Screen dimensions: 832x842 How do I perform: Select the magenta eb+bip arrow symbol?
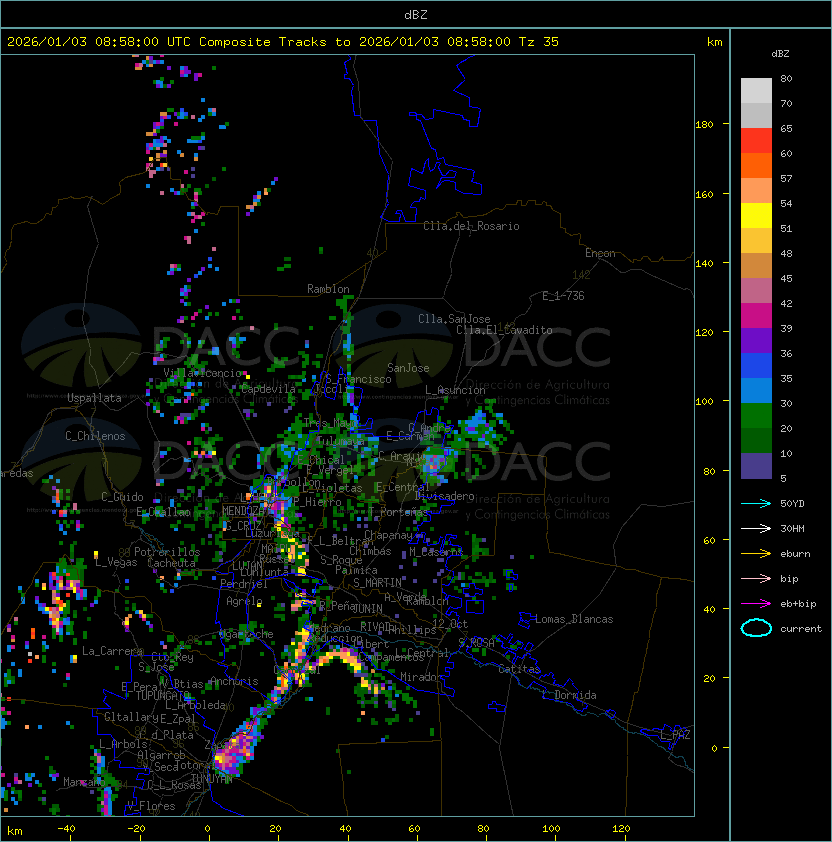pyautogui.click(x=756, y=603)
